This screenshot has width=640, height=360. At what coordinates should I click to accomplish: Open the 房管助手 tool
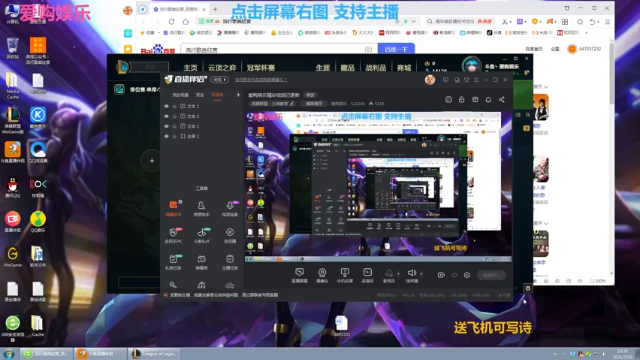tap(201, 208)
